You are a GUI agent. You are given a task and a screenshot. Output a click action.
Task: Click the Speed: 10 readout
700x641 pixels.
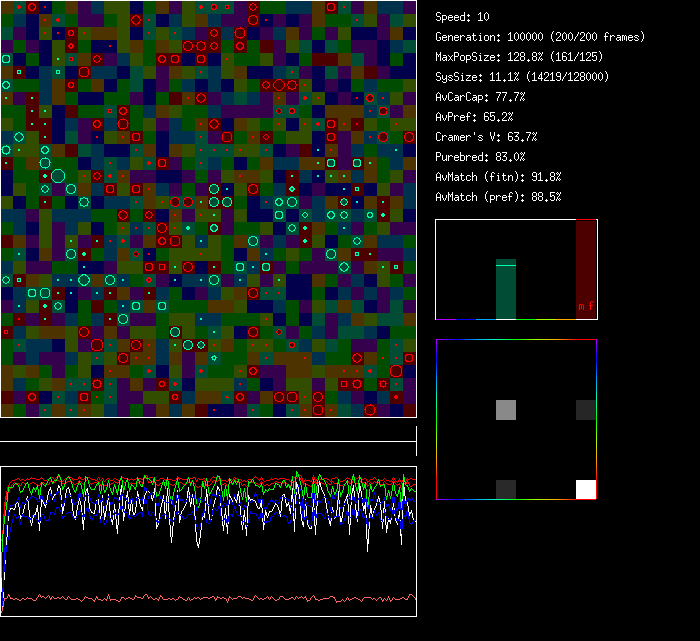[462, 17]
